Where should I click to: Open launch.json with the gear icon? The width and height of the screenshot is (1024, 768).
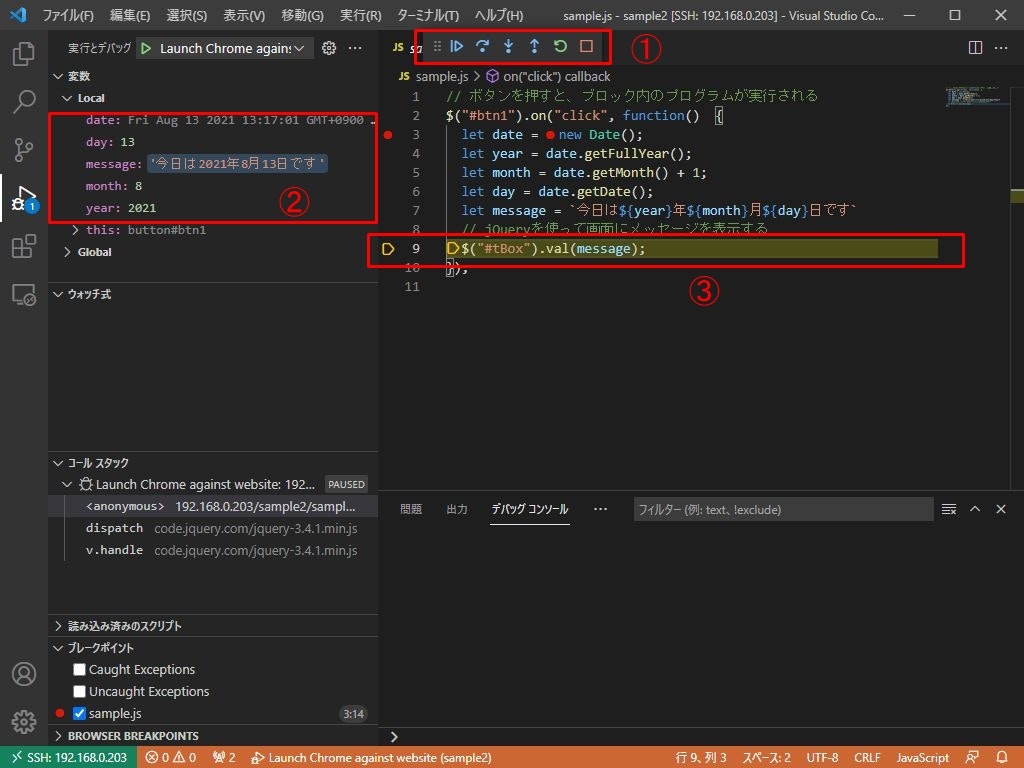329,48
